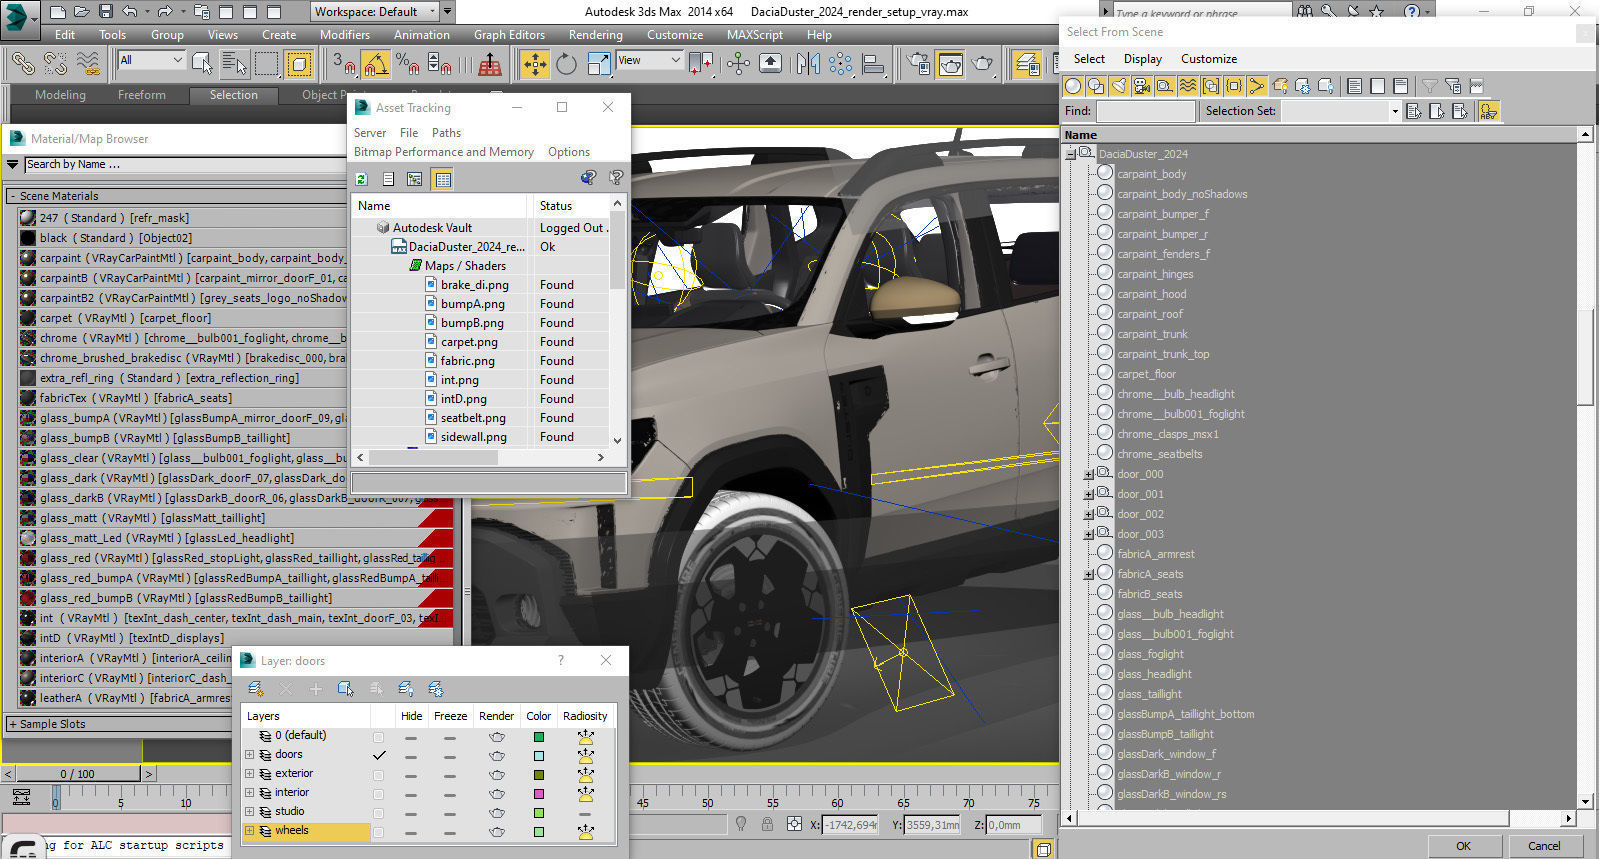This screenshot has width=1599, height=859.
Task: Refresh the Asset Tracking list
Action: 361,179
